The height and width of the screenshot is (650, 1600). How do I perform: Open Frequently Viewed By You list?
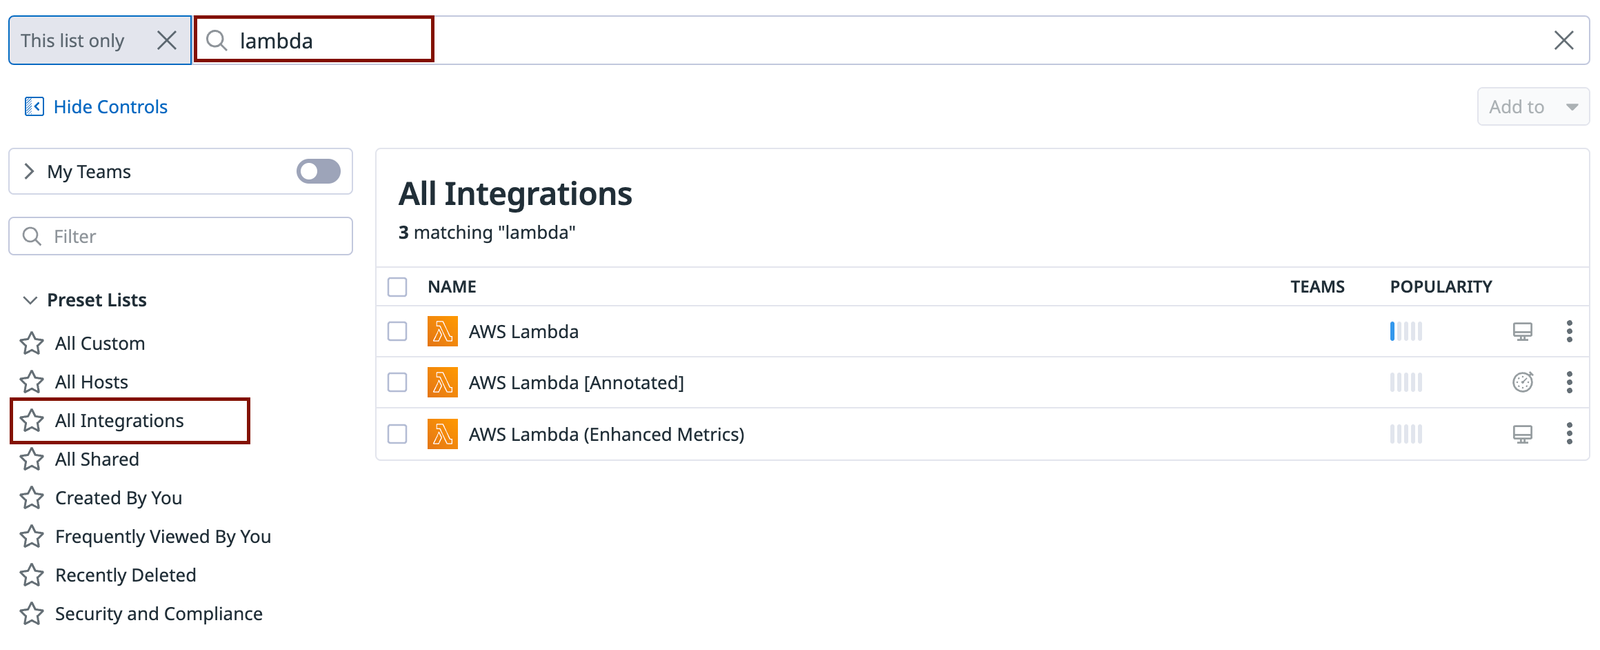163,536
